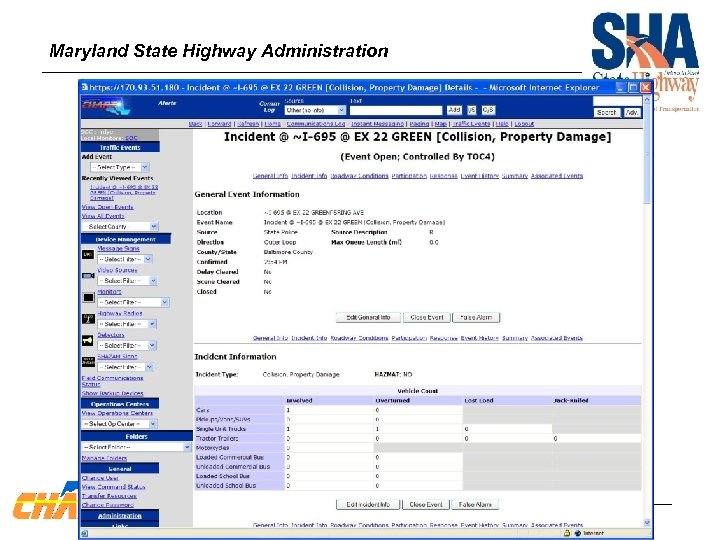Open the Highway Radios filter dropdown
Screen dimensions: 720x540
126,324
